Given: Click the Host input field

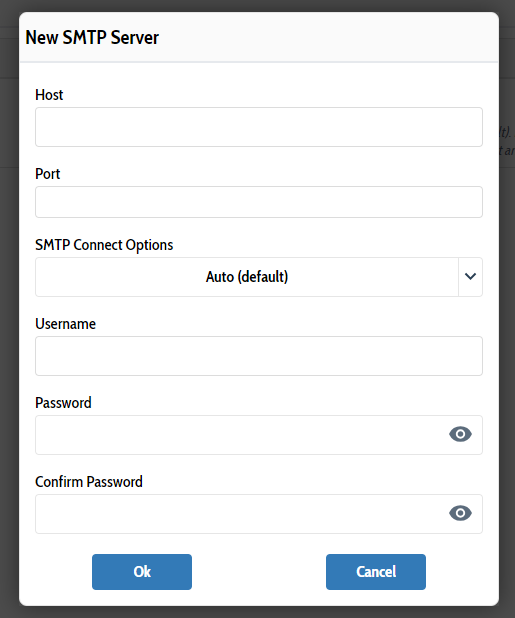Looking at the screenshot, I should tap(259, 127).
